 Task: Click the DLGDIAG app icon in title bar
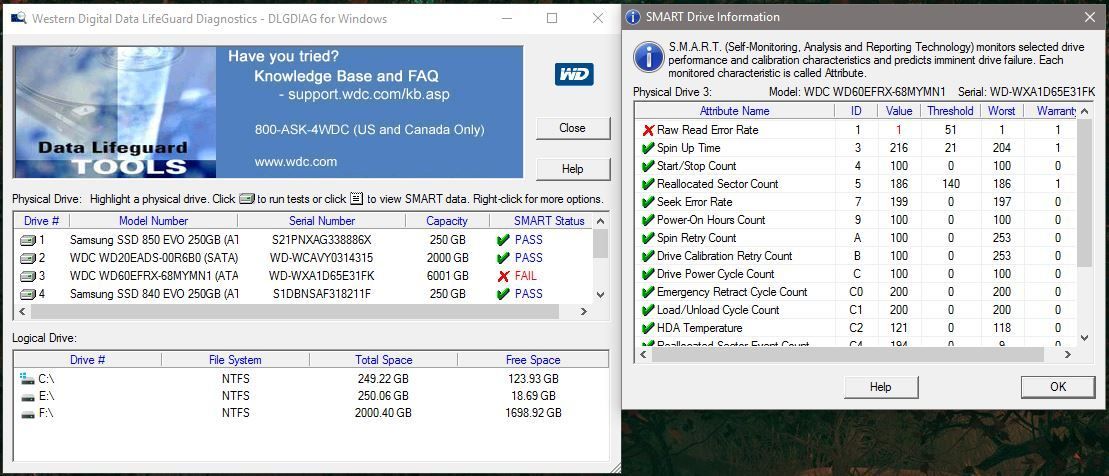(x=20, y=18)
